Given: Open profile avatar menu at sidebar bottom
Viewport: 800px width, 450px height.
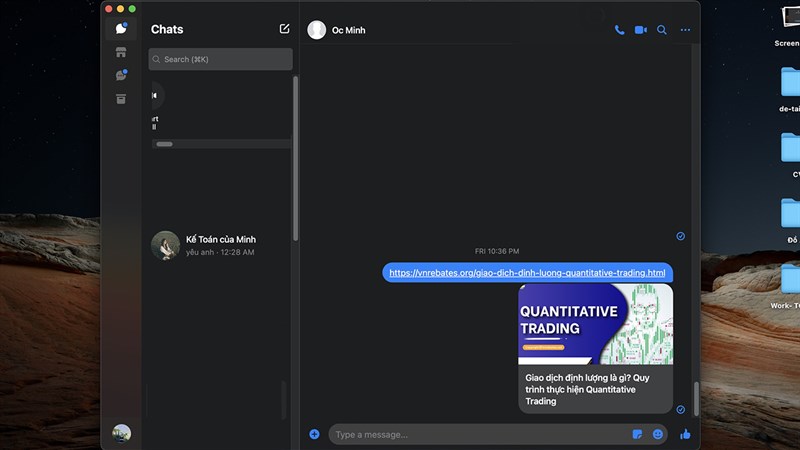Looking at the screenshot, I should pyautogui.click(x=121, y=433).
